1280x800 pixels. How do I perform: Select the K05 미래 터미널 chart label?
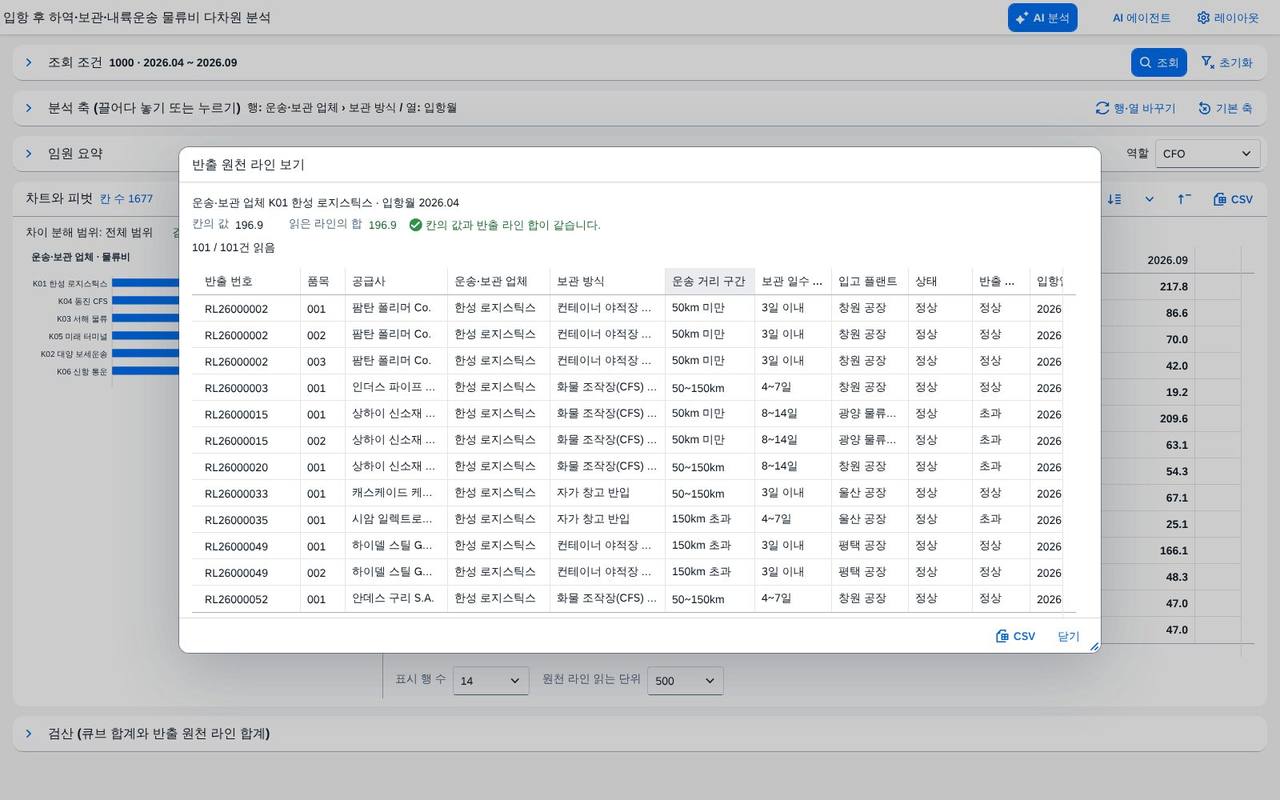[x=78, y=336]
